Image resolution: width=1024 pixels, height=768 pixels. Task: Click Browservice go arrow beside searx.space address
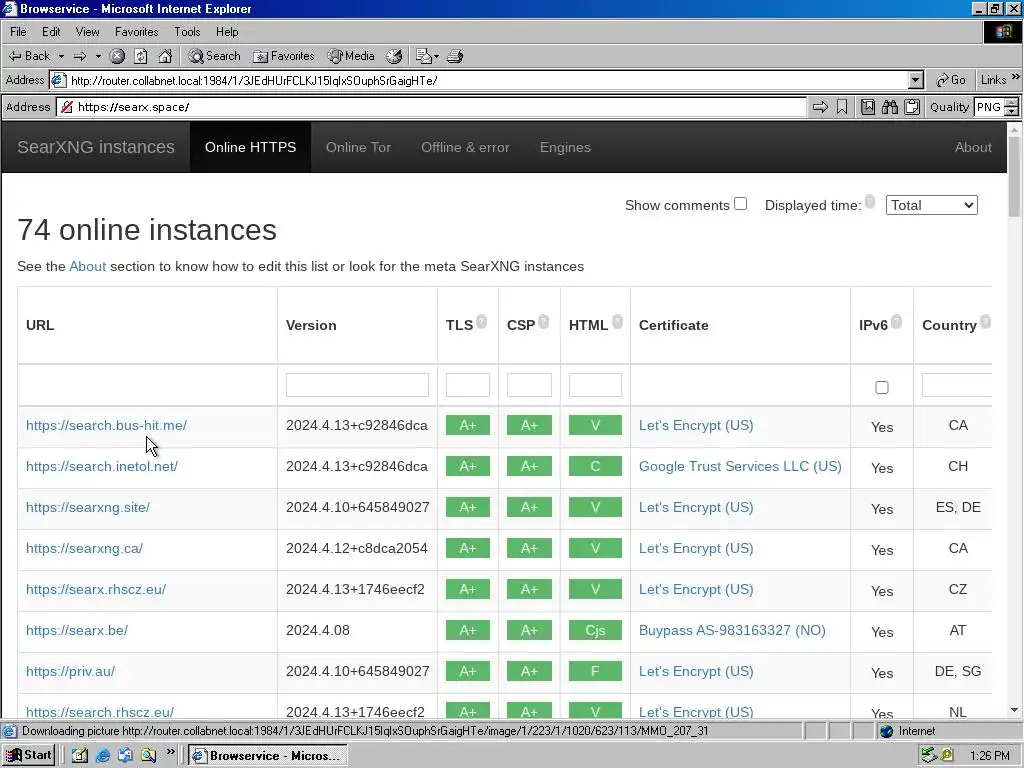[820, 107]
